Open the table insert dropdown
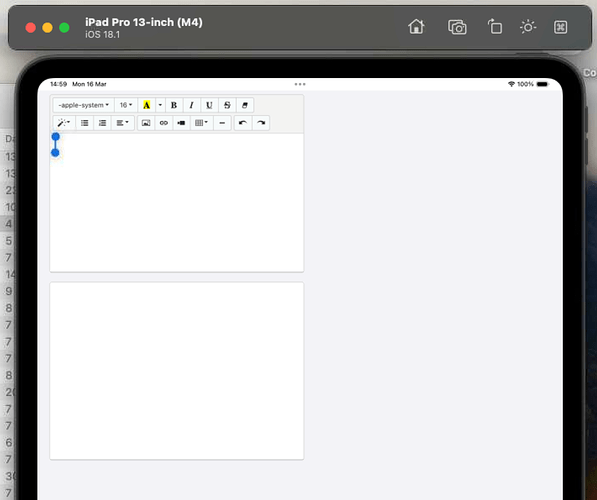 (201, 123)
